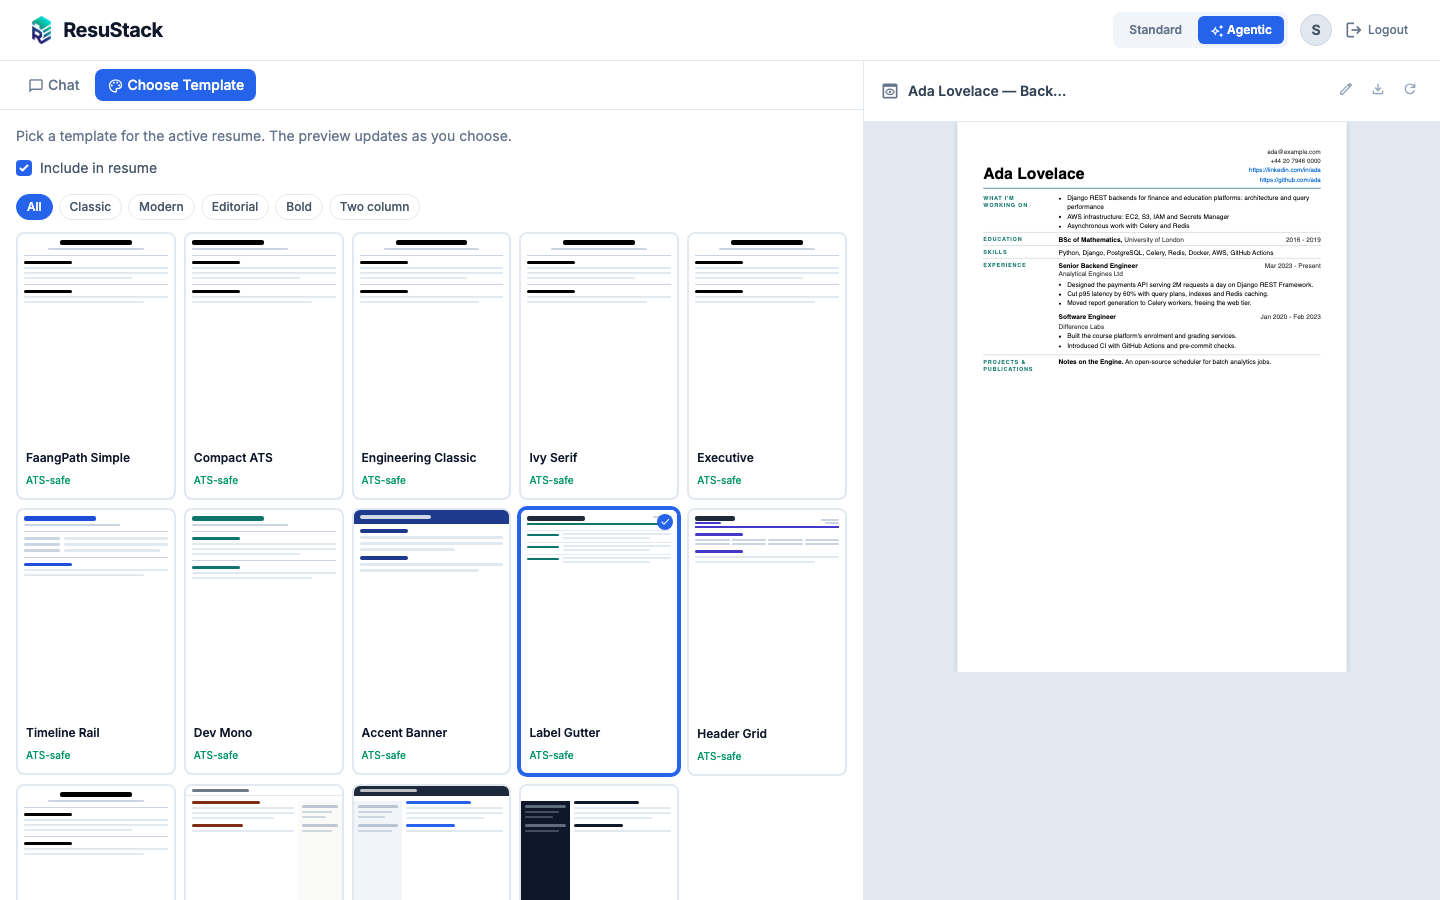Image resolution: width=1440 pixels, height=900 pixels.
Task: Choose the Executive template
Action: [767, 366]
